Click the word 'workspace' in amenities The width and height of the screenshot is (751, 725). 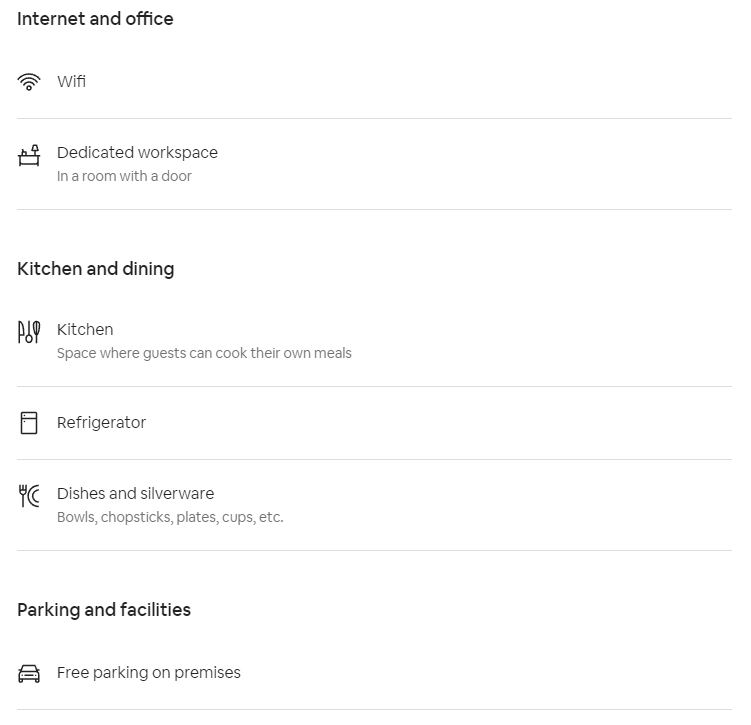point(178,153)
